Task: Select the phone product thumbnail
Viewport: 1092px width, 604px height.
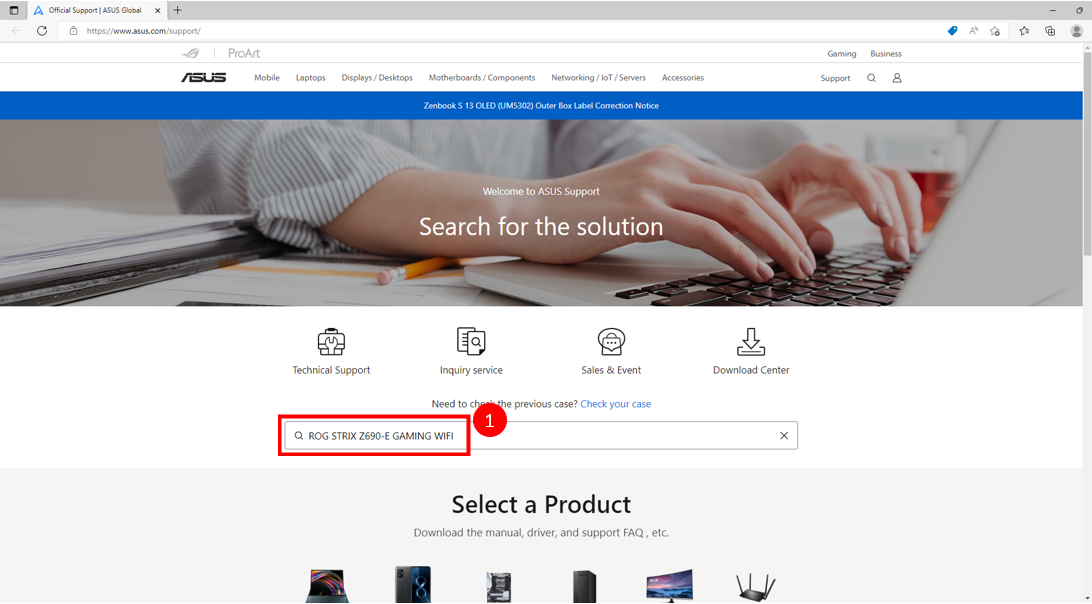Action: click(413, 584)
